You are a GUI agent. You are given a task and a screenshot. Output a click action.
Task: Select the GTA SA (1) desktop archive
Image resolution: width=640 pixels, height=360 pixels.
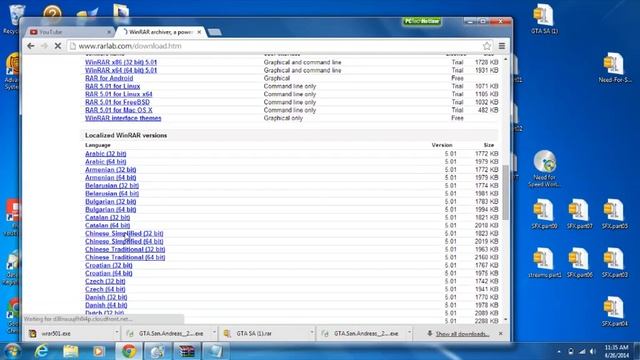tap(544, 19)
